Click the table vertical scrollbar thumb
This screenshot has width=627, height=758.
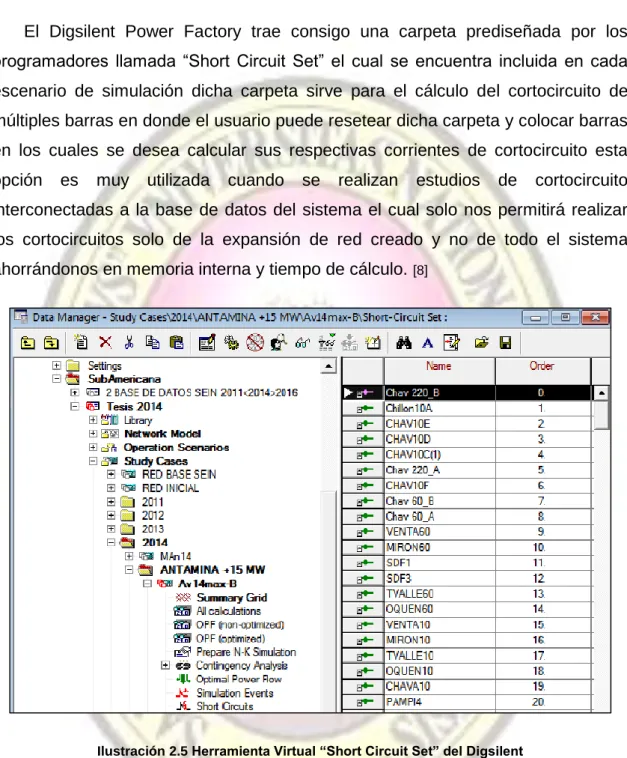[x=601, y=415]
